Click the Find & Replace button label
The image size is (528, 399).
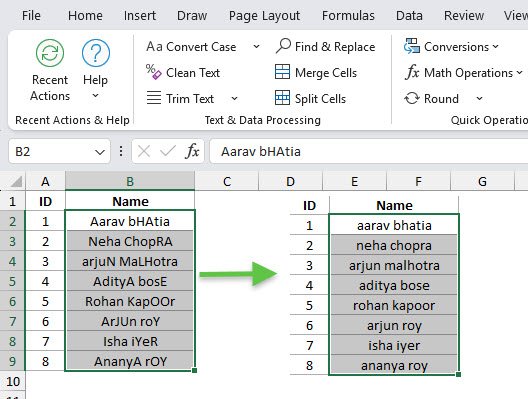click(x=335, y=46)
